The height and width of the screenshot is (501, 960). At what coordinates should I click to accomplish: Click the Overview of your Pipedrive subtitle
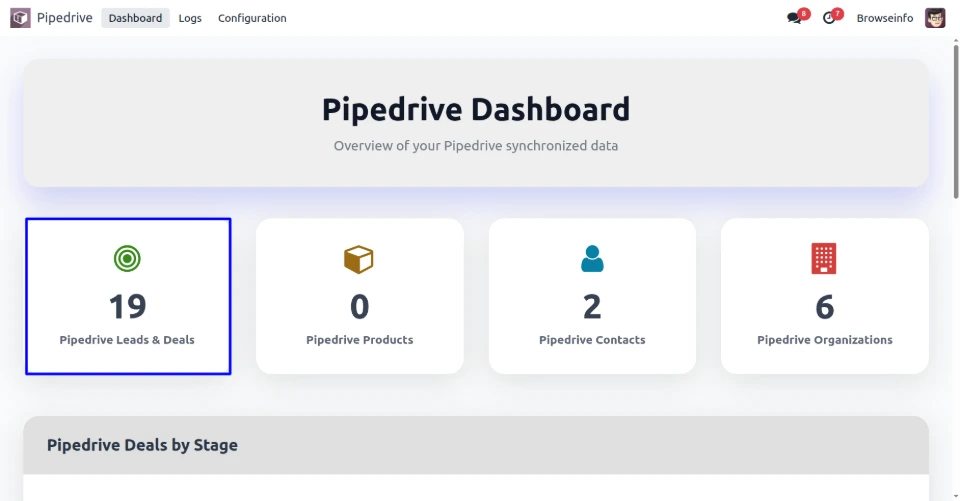click(476, 146)
